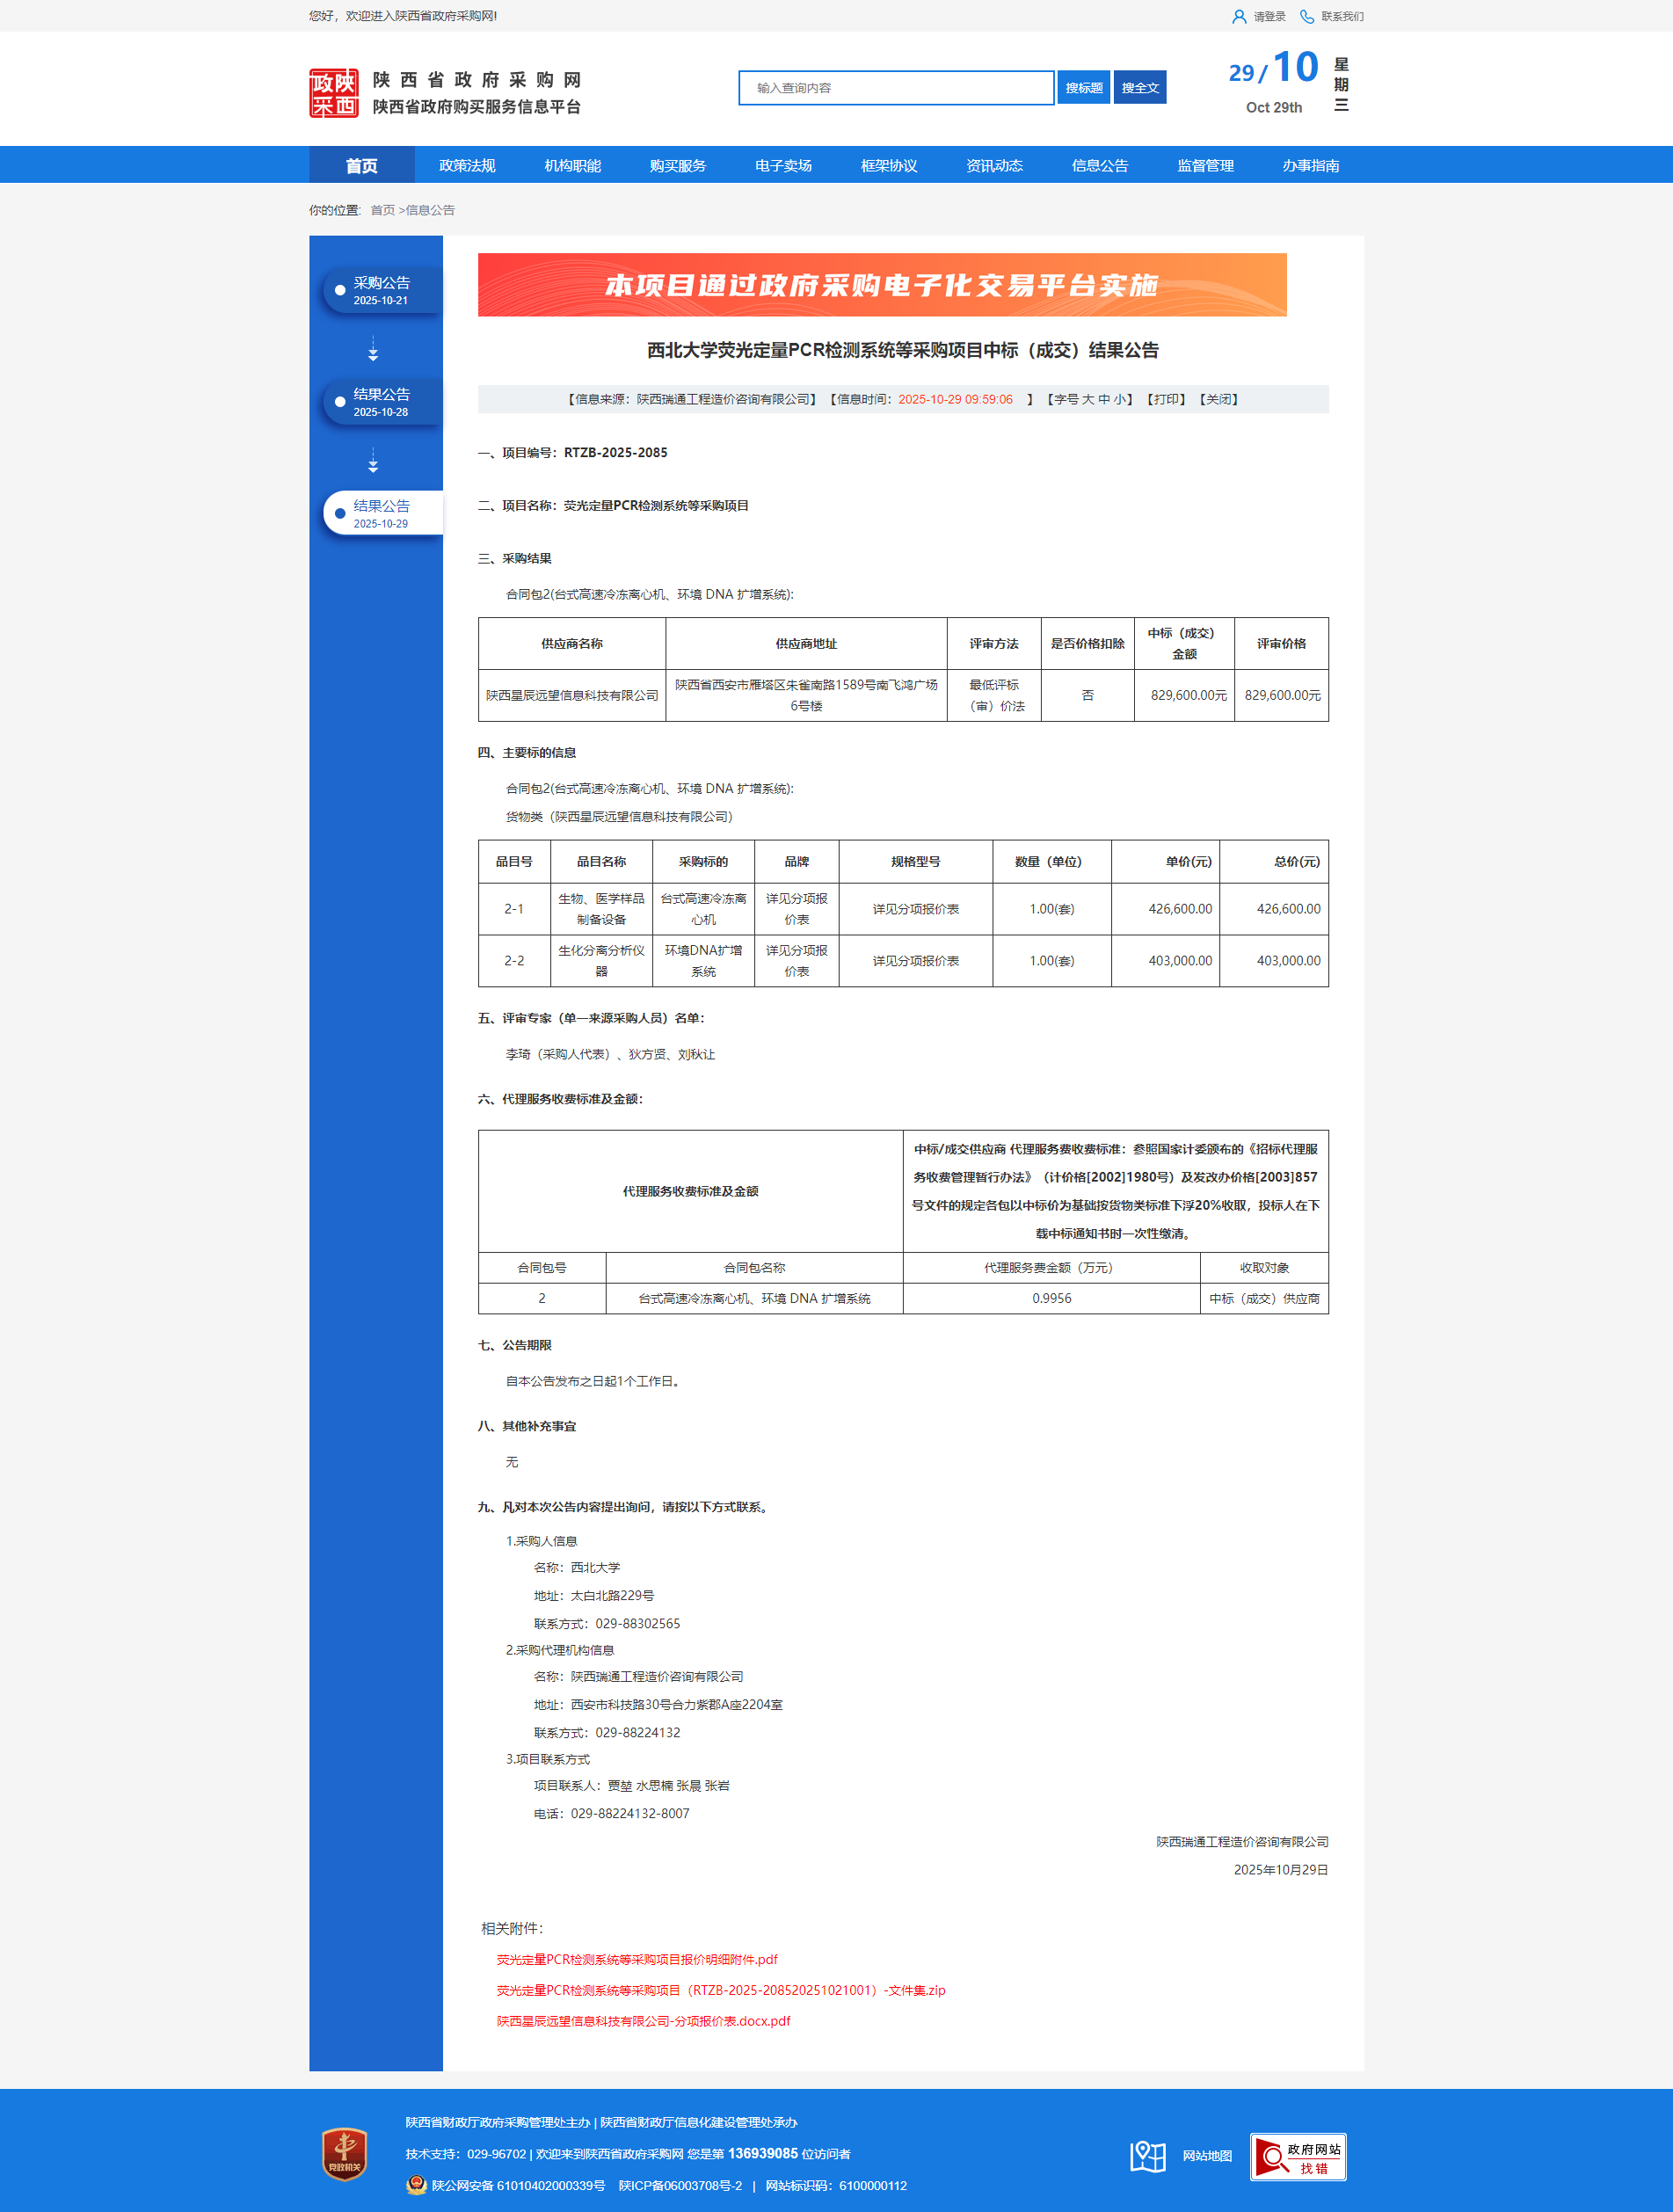Set font size to 大 (large)
The image size is (1673, 2212).
pyautogui.click(x=1088, y=399)
